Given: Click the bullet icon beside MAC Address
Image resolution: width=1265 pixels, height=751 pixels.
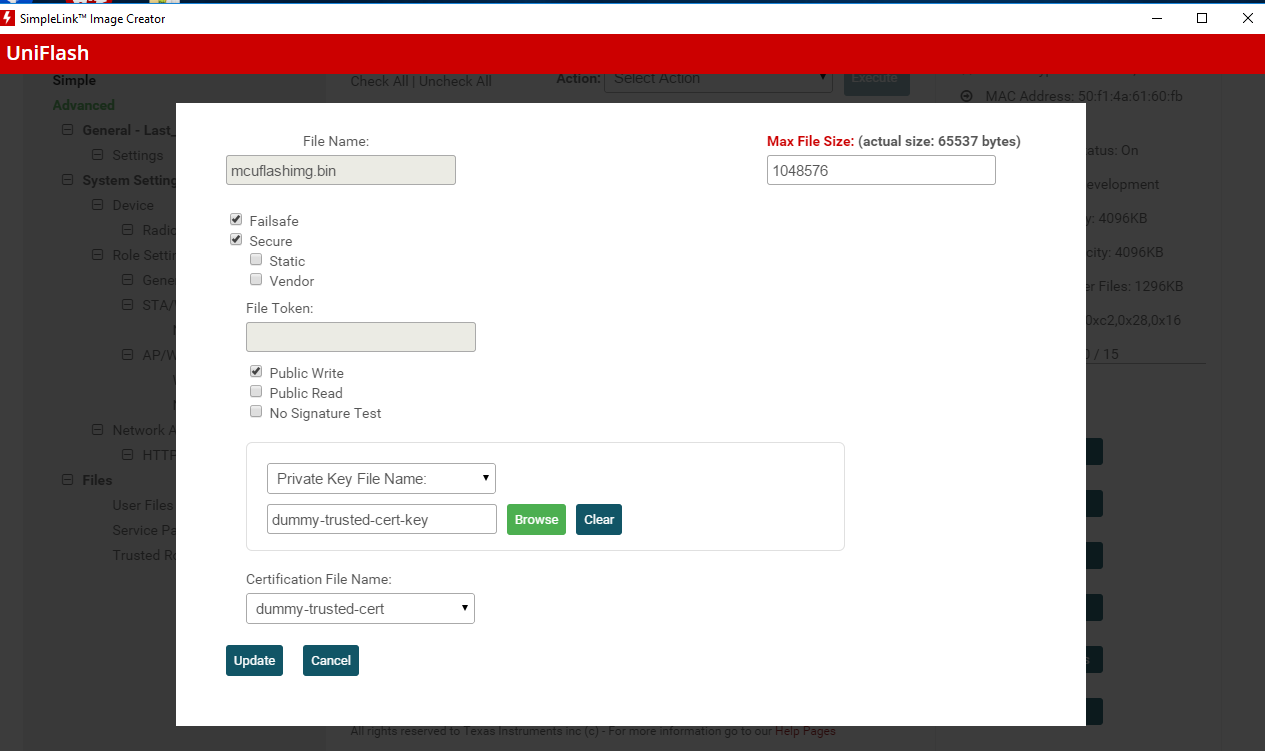Looking at the screenshot, I should click(966, 96).
